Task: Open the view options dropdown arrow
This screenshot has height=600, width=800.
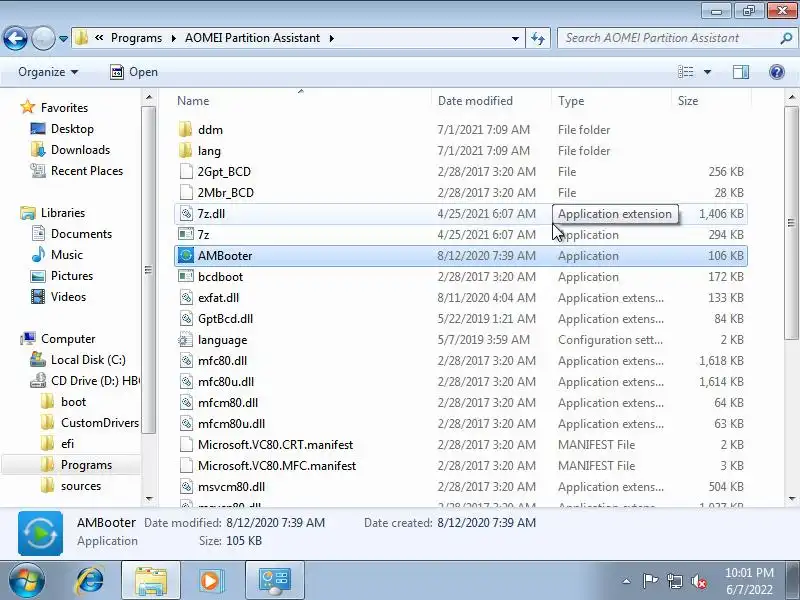Action: pos(708,72)
